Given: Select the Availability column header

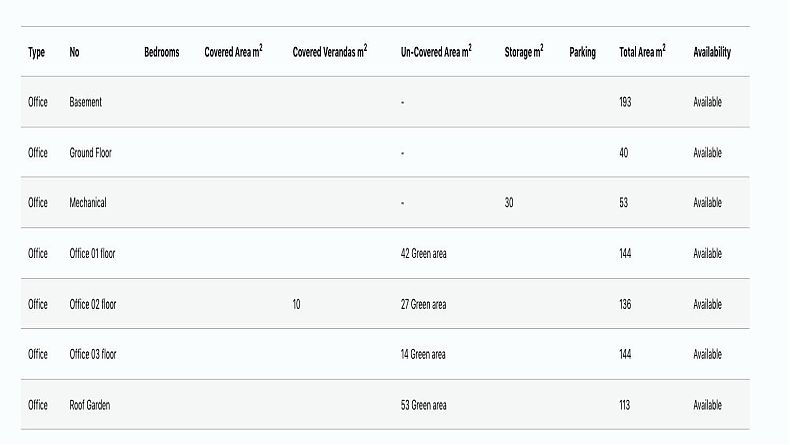Looking at the screenshot, I should [x=711, y=52].
